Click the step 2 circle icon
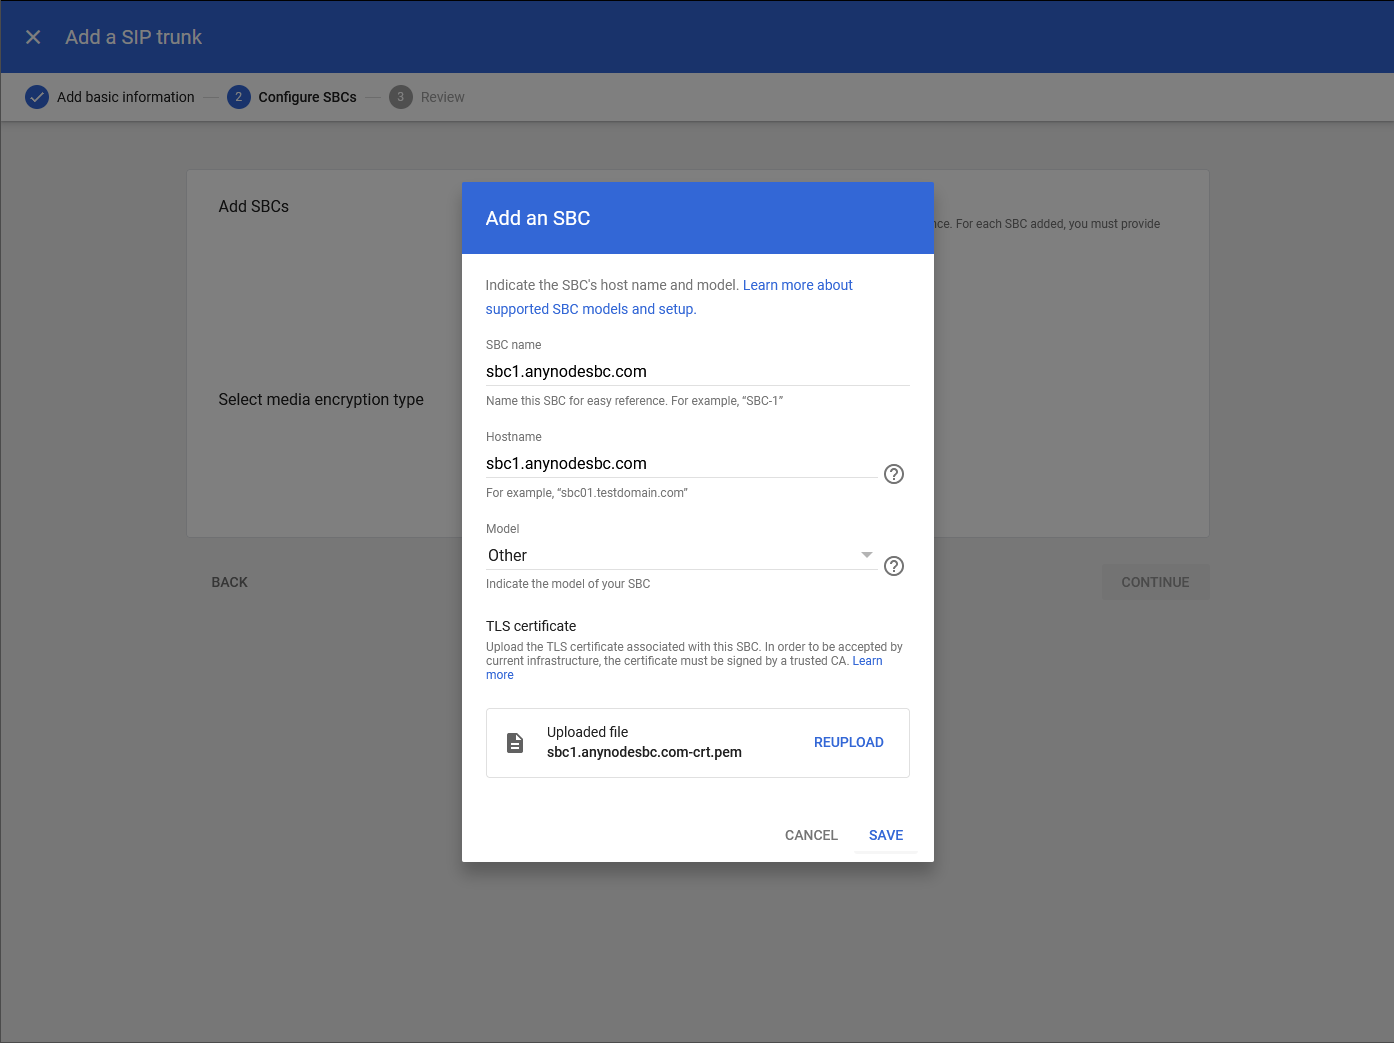 (239, 97)
